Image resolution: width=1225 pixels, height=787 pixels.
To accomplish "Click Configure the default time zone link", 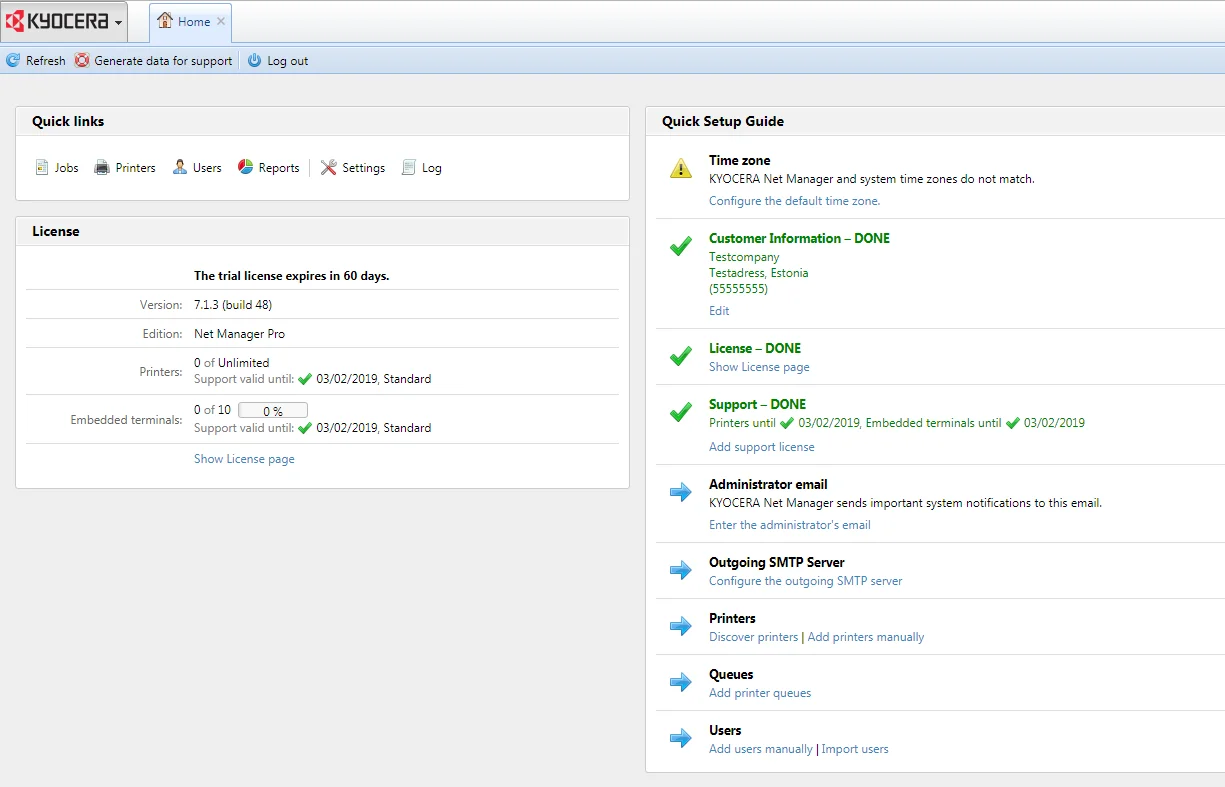I will point(794,201).
